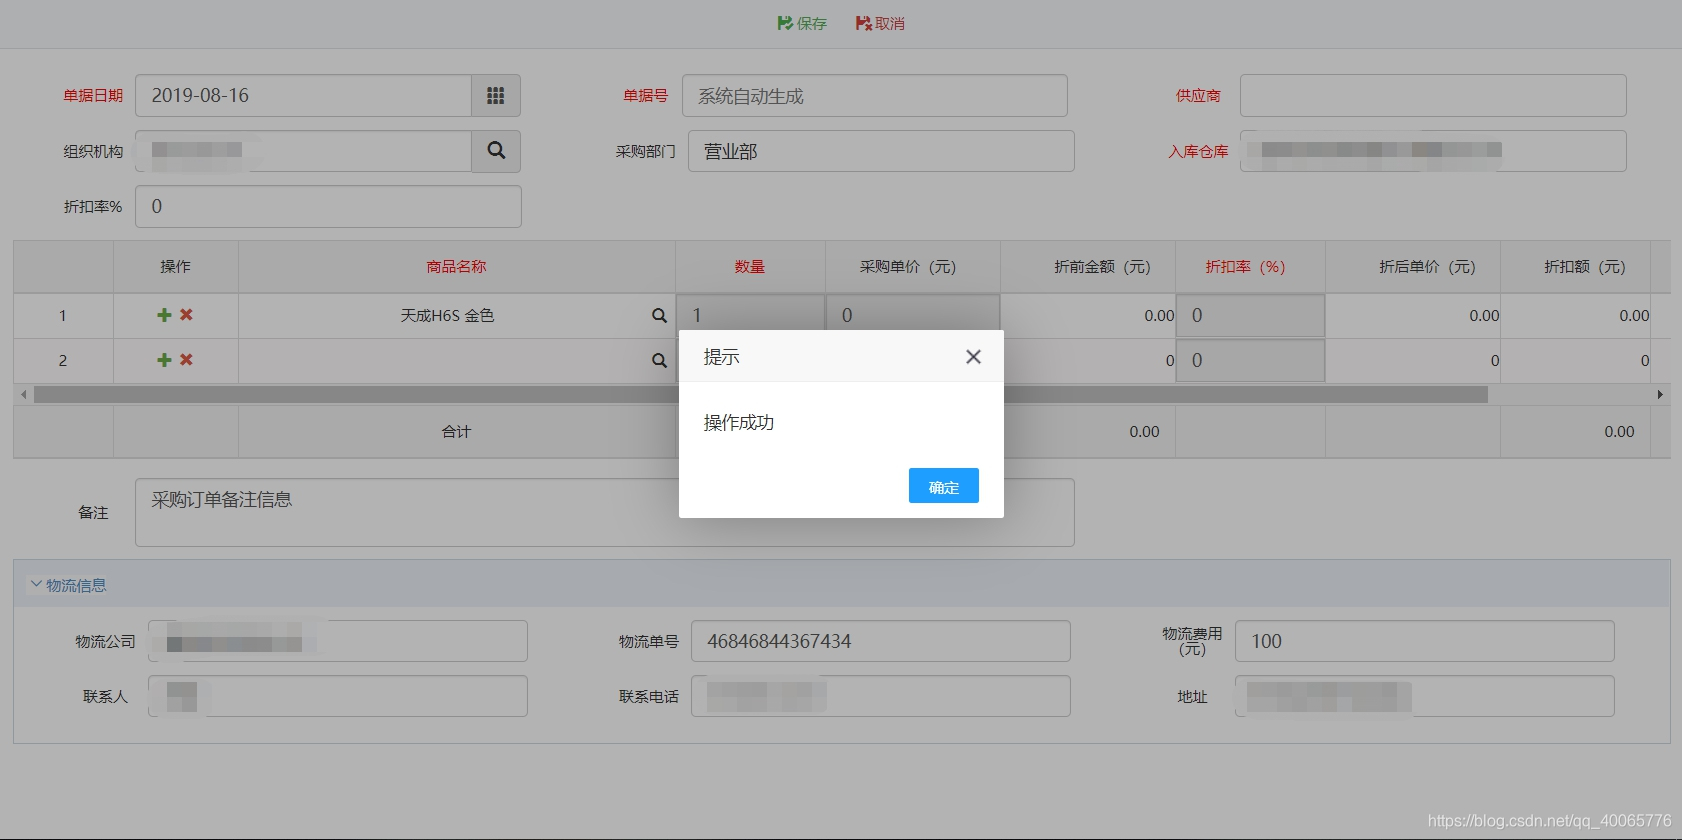The width and height of the screenshot is (1682, 840).
Task: Click the 单据日期 field showing 2019-08-16
Action: tap(304, 96)
